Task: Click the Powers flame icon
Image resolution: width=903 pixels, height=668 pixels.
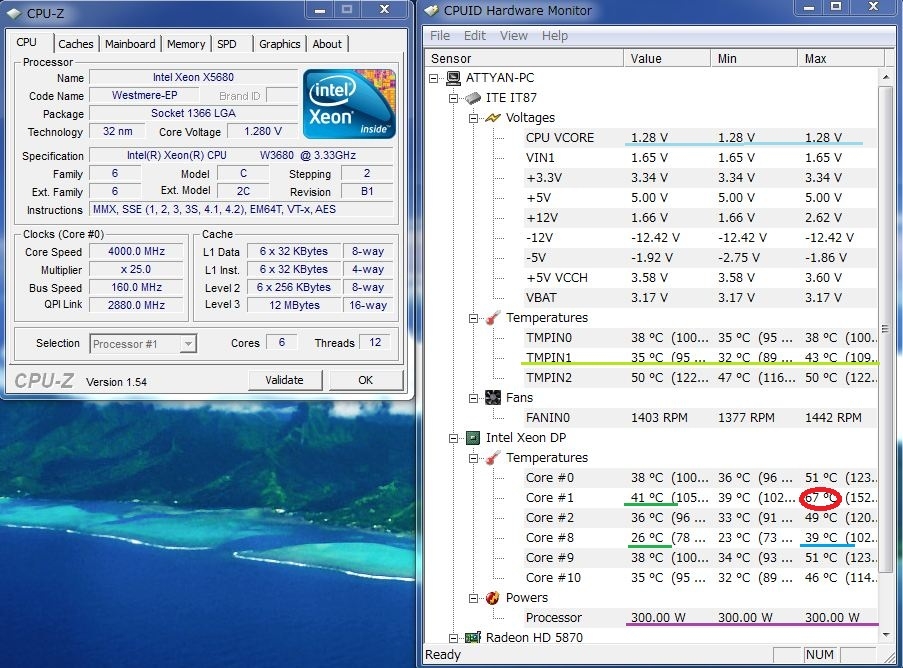Action: coord(493,598)
